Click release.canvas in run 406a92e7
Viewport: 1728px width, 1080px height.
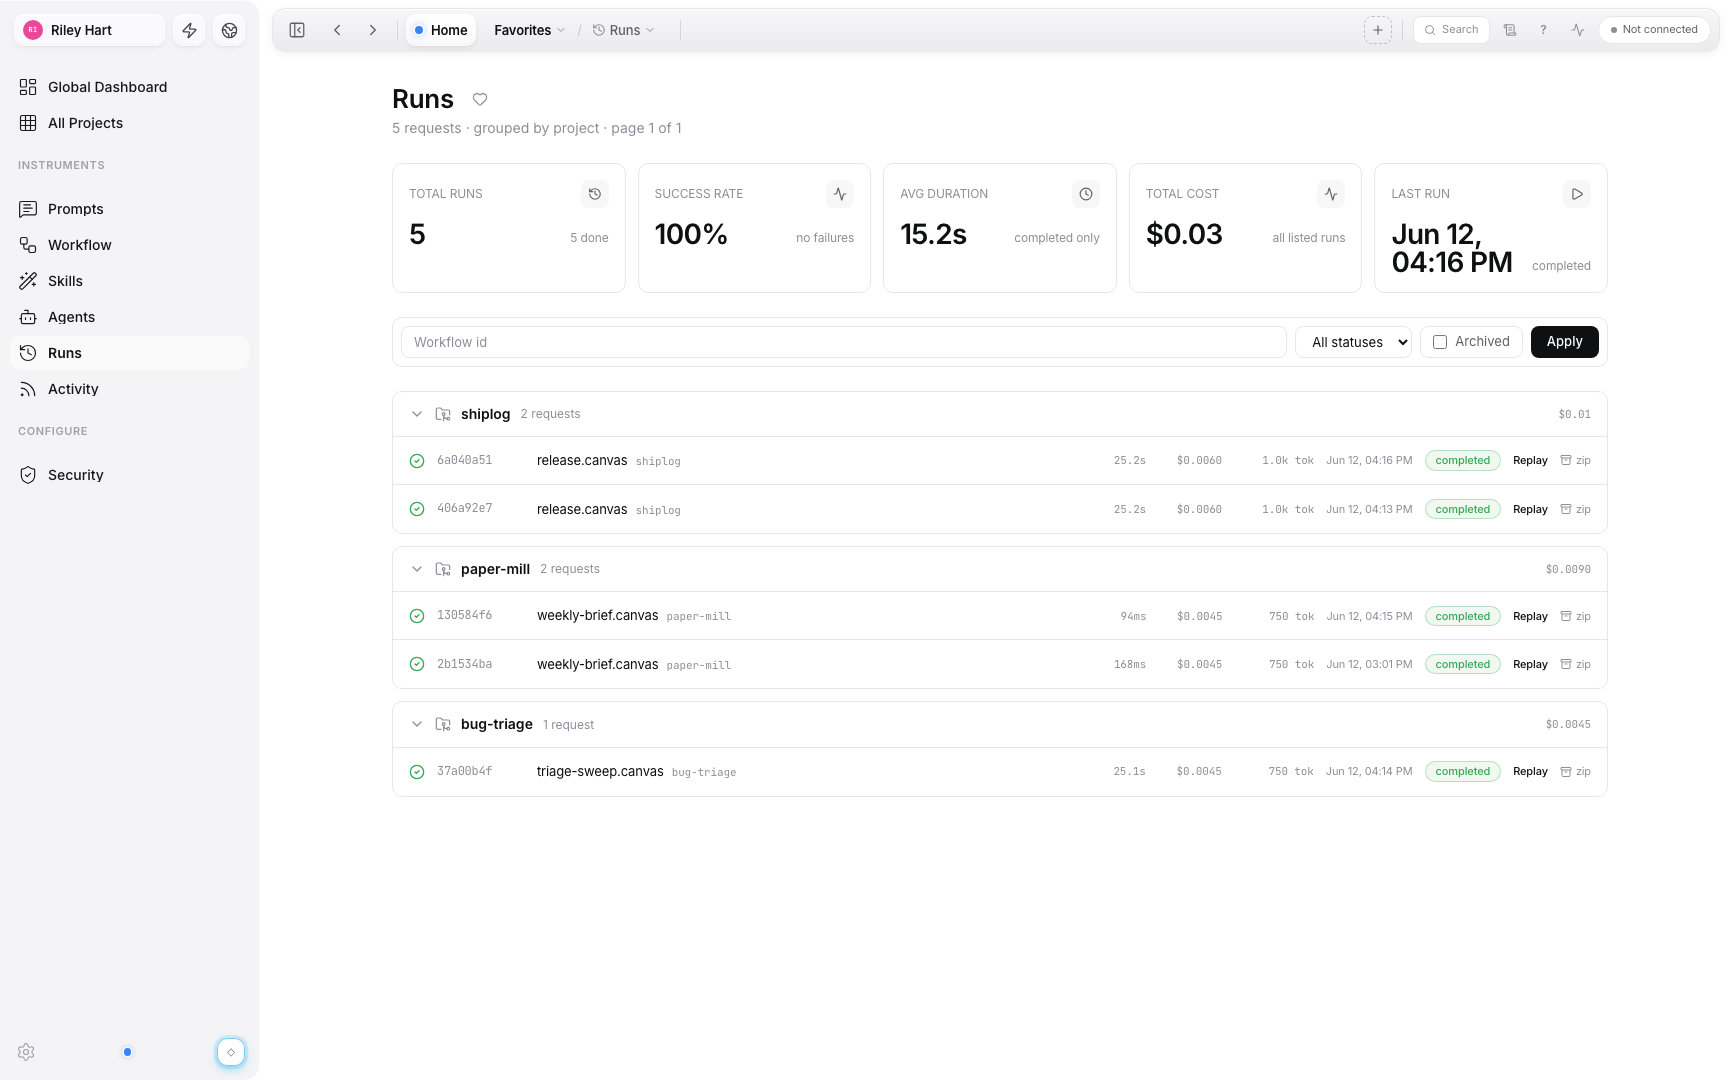[x=582, y=510]
